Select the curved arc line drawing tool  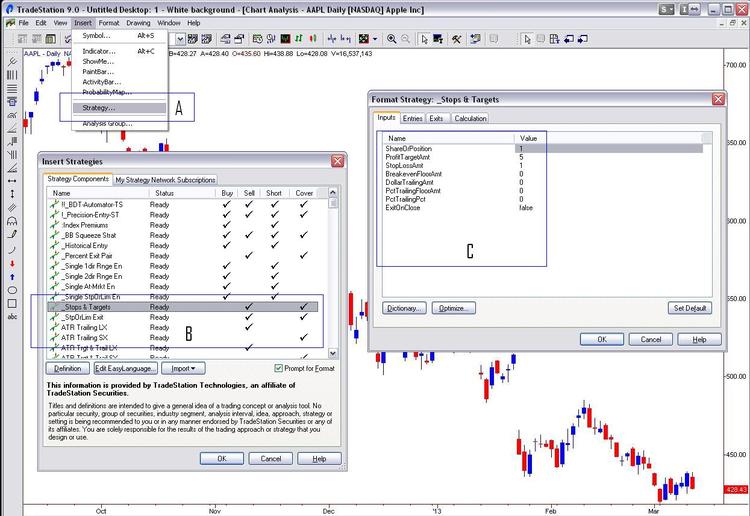click(x=12, y=250)
